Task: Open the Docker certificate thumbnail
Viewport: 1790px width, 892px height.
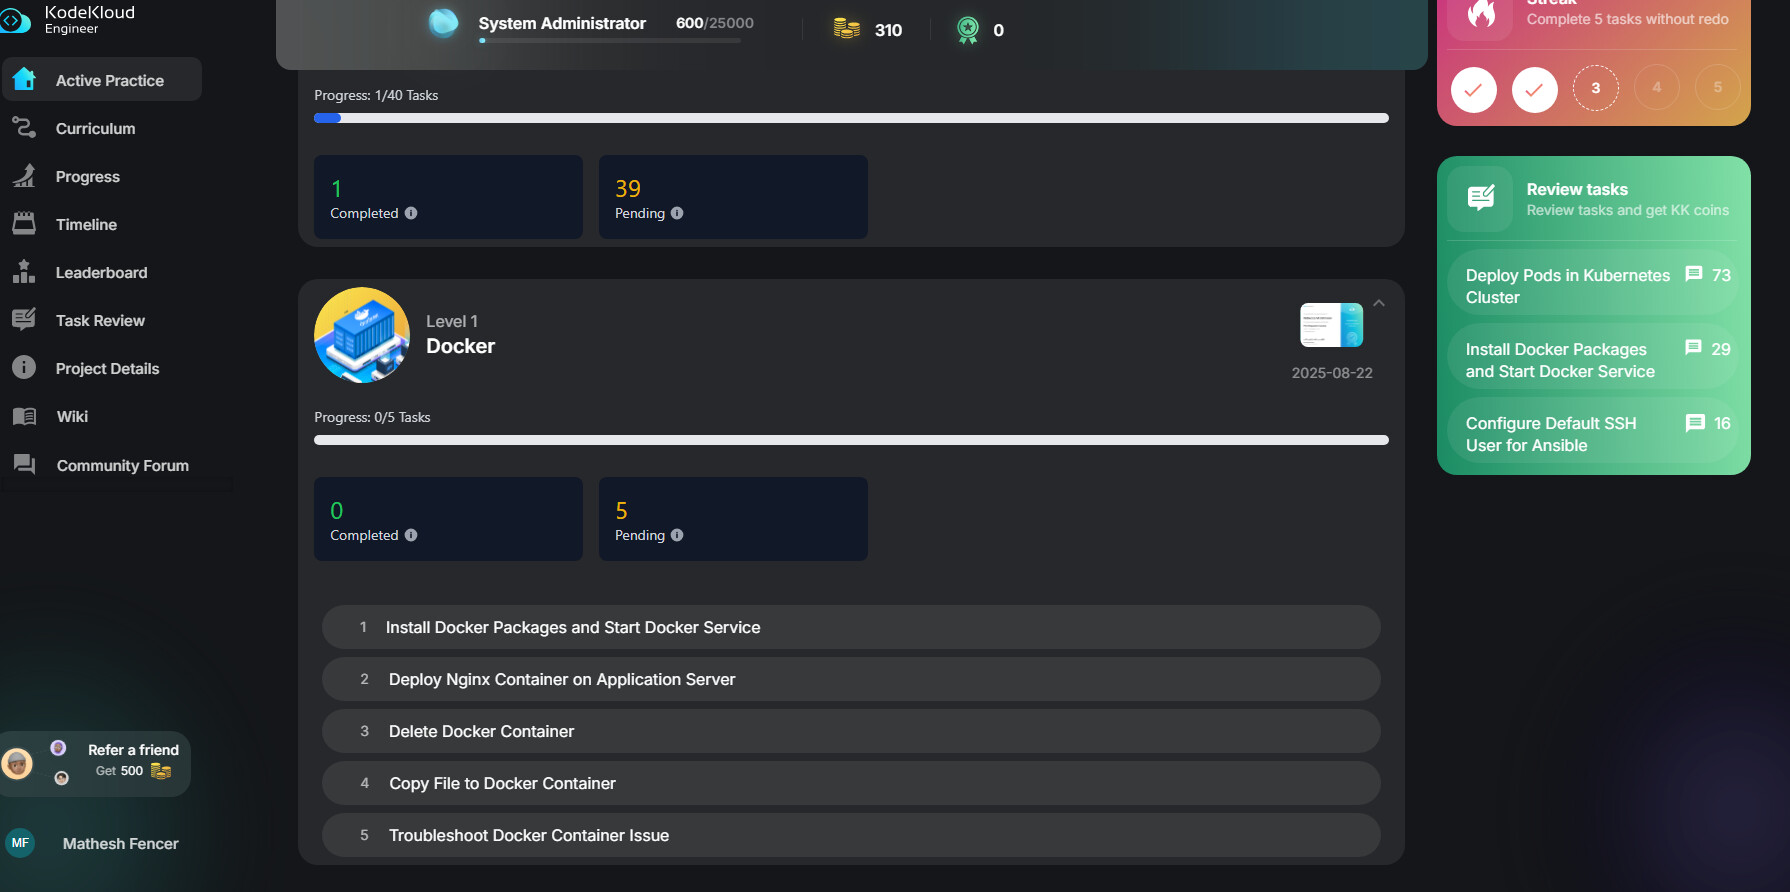Action: tap(1331, 325)
